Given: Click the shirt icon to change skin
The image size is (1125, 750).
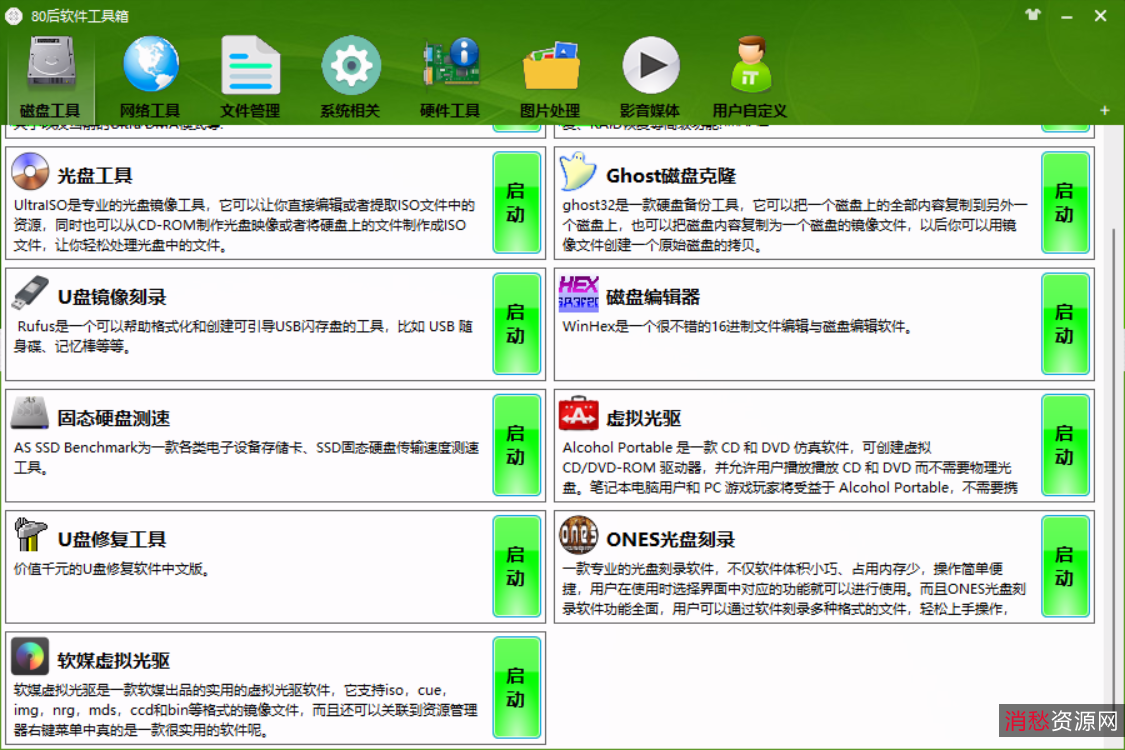Looking at the screenshot, I should [x=1032, y=16].
